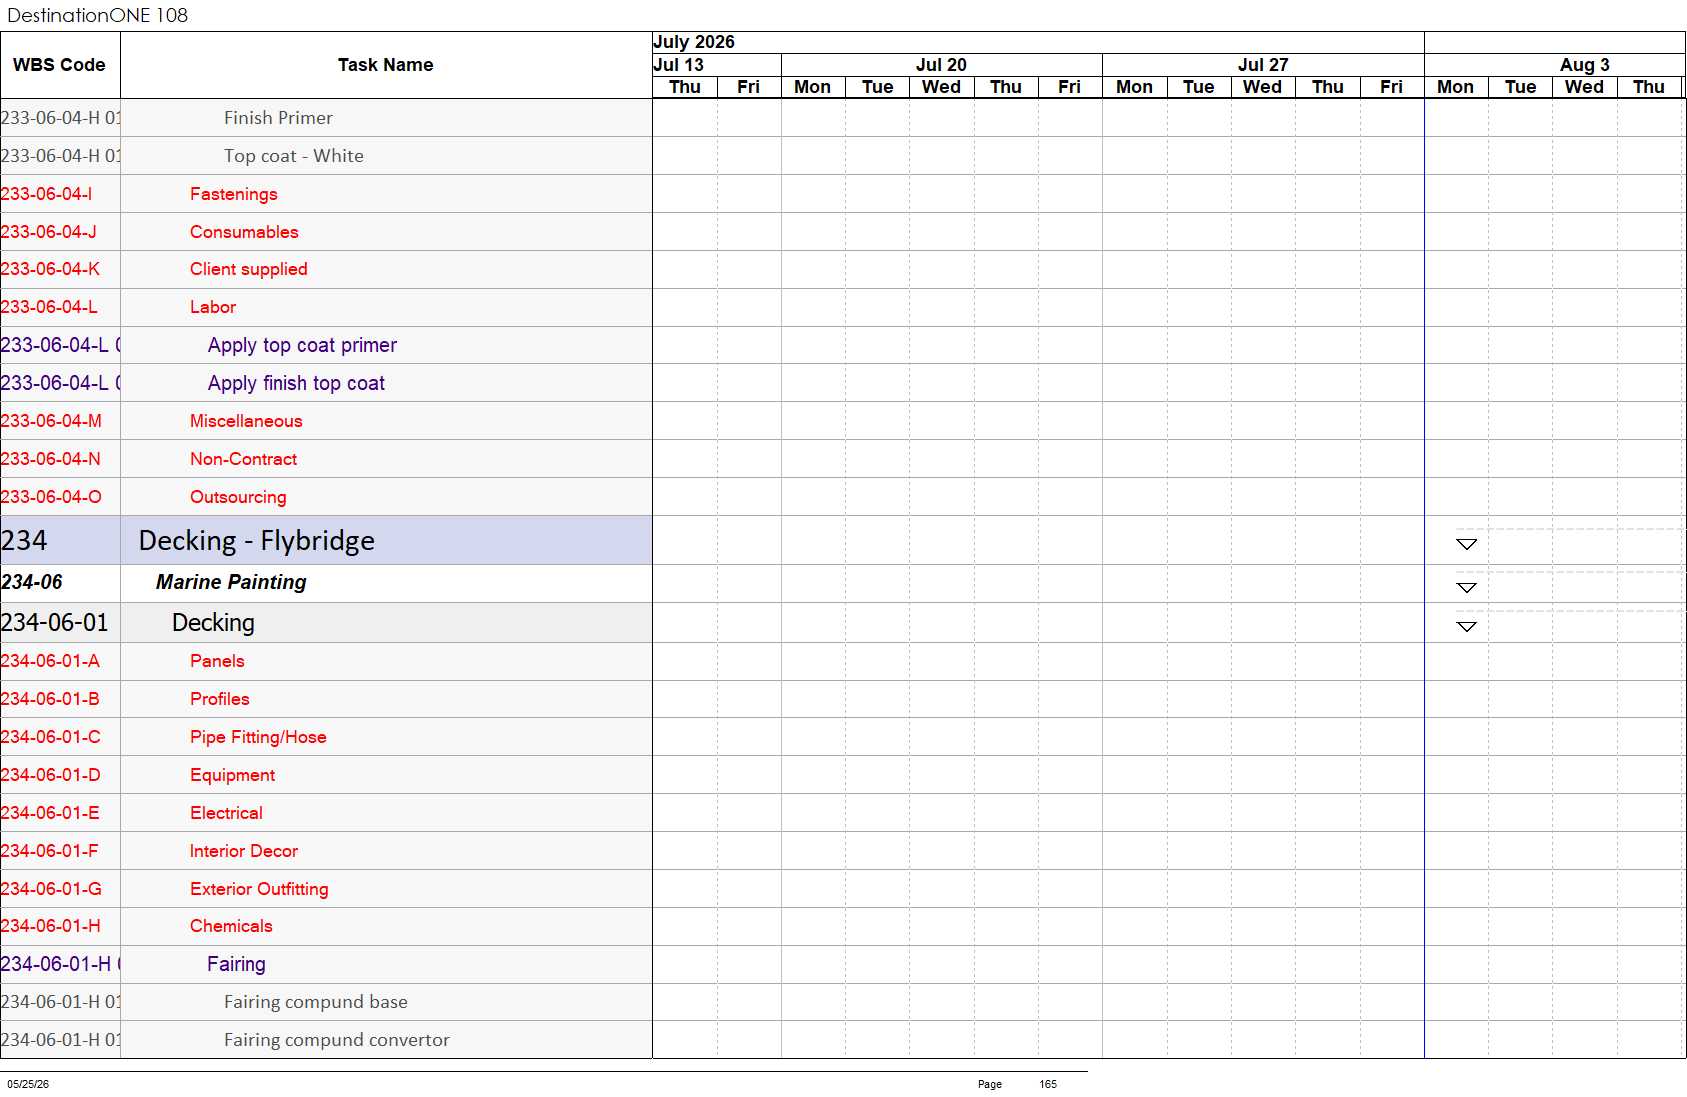The image size is (1687, 1097).
Task: Click WBS code 234-06-01-H for Chemicals
Action: (x=51, y=926)
